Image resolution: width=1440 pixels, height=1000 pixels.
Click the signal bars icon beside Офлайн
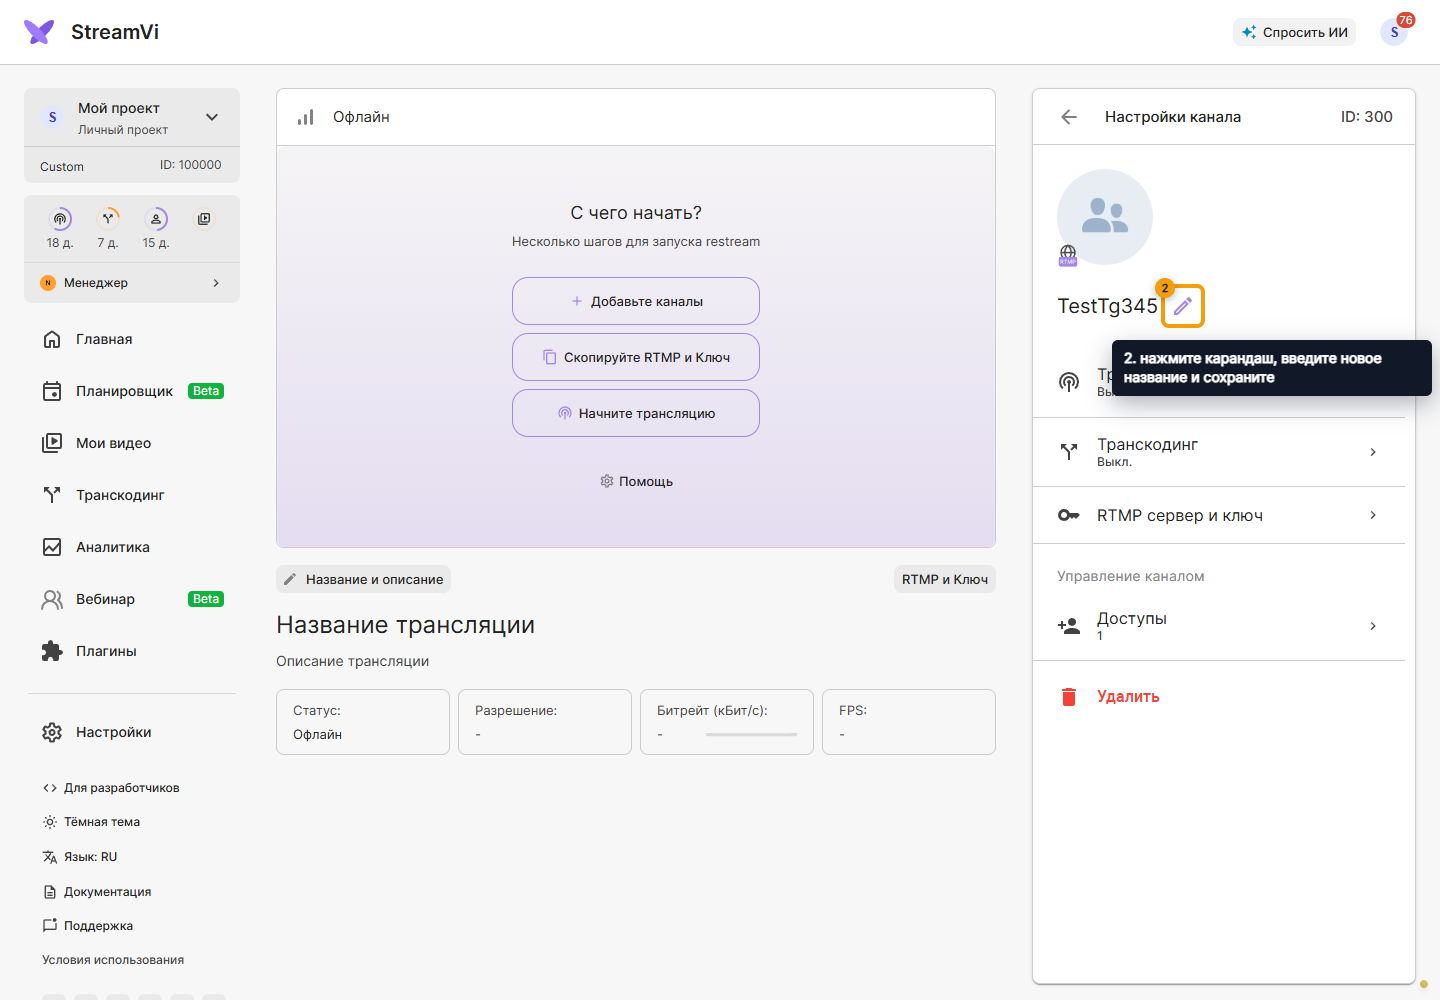coord(306,117)
